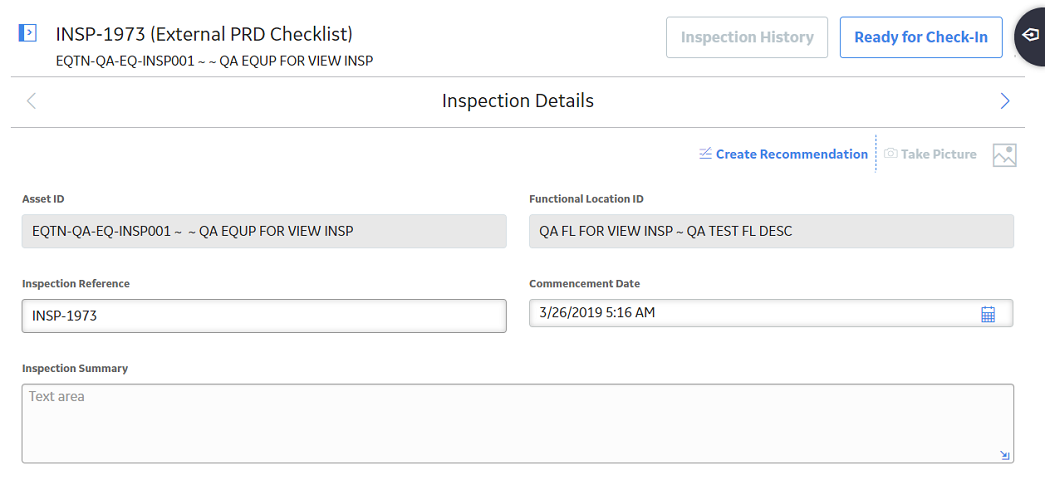Image resolution: width=1045 pixels, height=480 pixels.
Task: Click the Functional Location ID field
Action: [x=771, y=231]
